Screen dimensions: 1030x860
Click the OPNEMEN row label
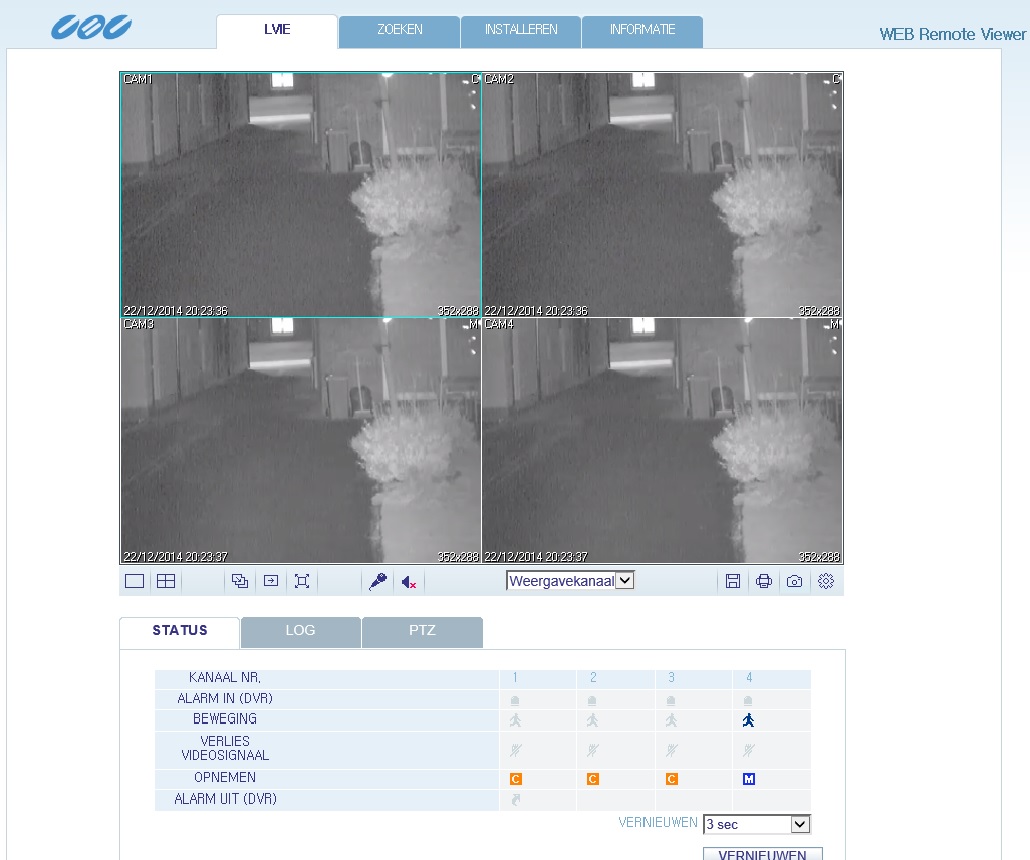tap(225, 778)
